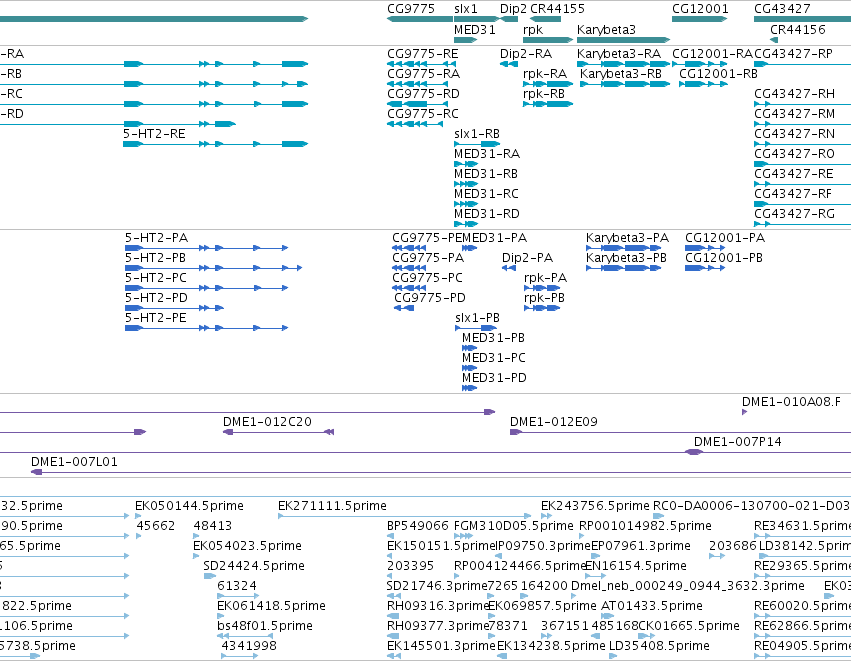The height and width of the screenshot is (661, 851).
Task: Click protein MED31-PD
Action: tap(469, 388)
